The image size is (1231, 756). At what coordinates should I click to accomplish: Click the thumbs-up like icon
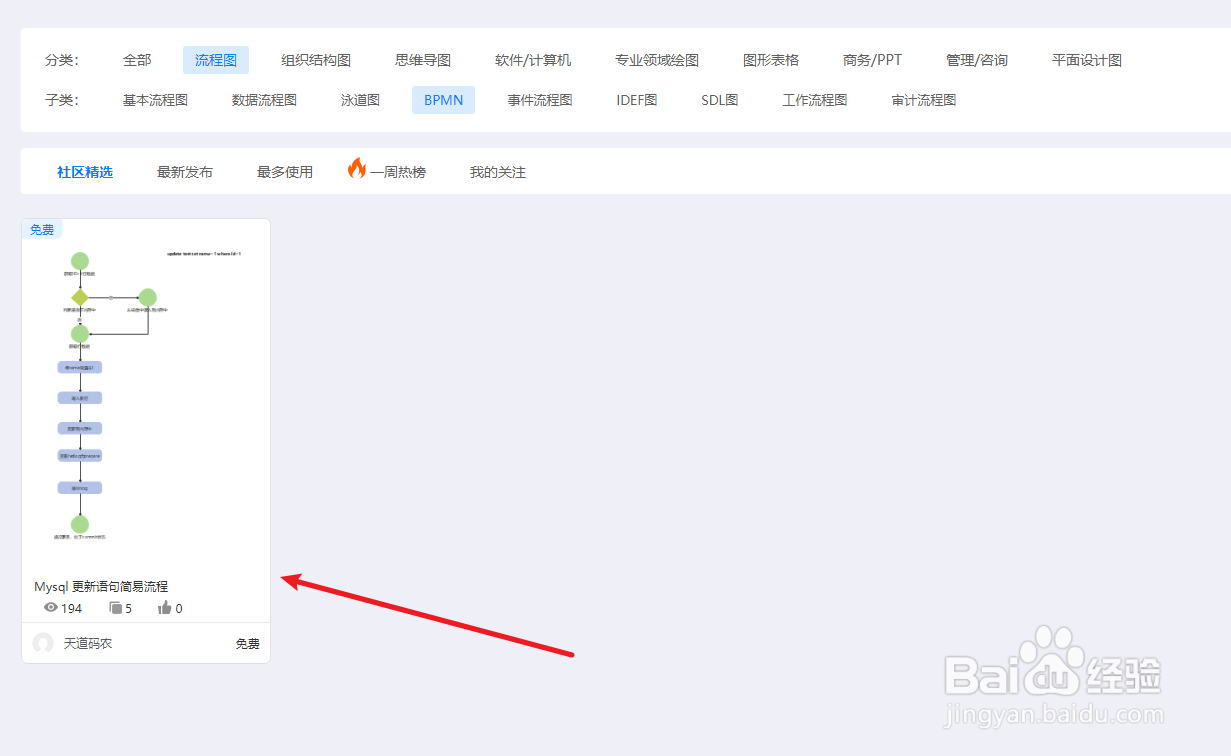(x=163, y=607)
